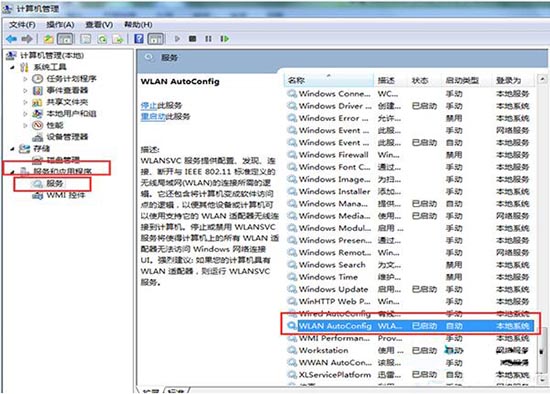Image resolution: width=550 pixels, height=394 pixels.
Task: Click the Back arrow toolbar icon
Action: [11, 39]
